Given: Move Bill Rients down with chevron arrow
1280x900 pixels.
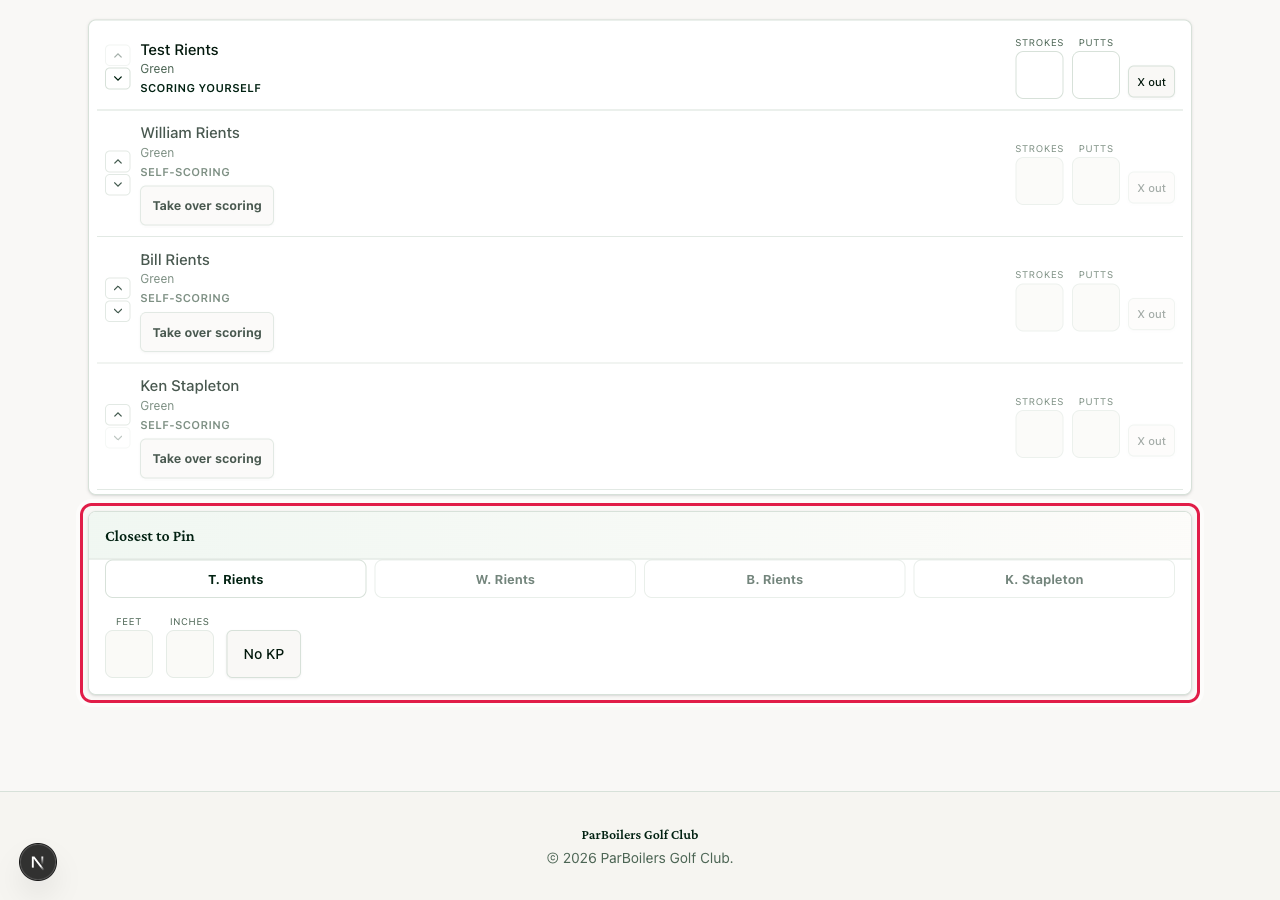Looking at the screenshot, I should click(x=118, y=310).
